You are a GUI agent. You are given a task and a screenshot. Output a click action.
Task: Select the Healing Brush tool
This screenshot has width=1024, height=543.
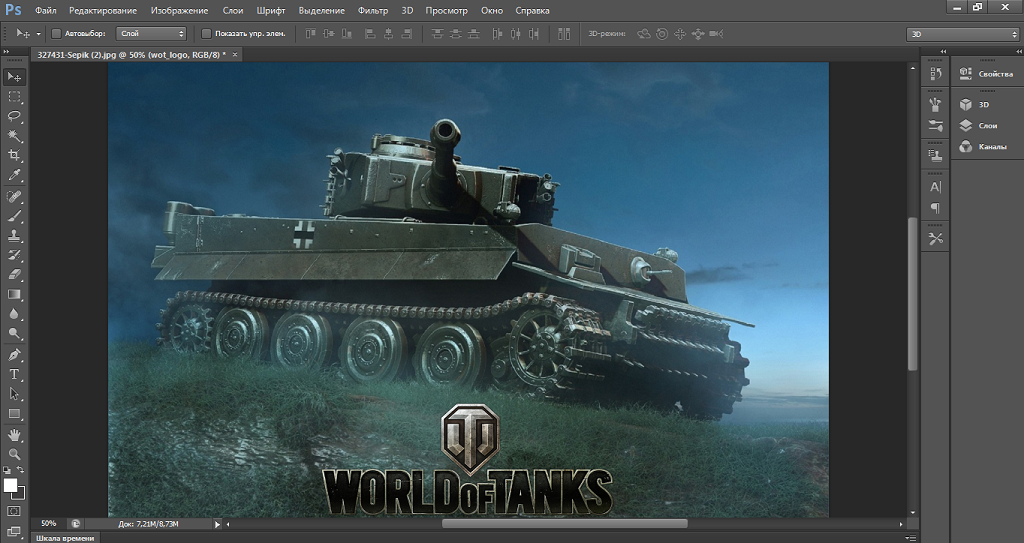(x=14, y=196)
